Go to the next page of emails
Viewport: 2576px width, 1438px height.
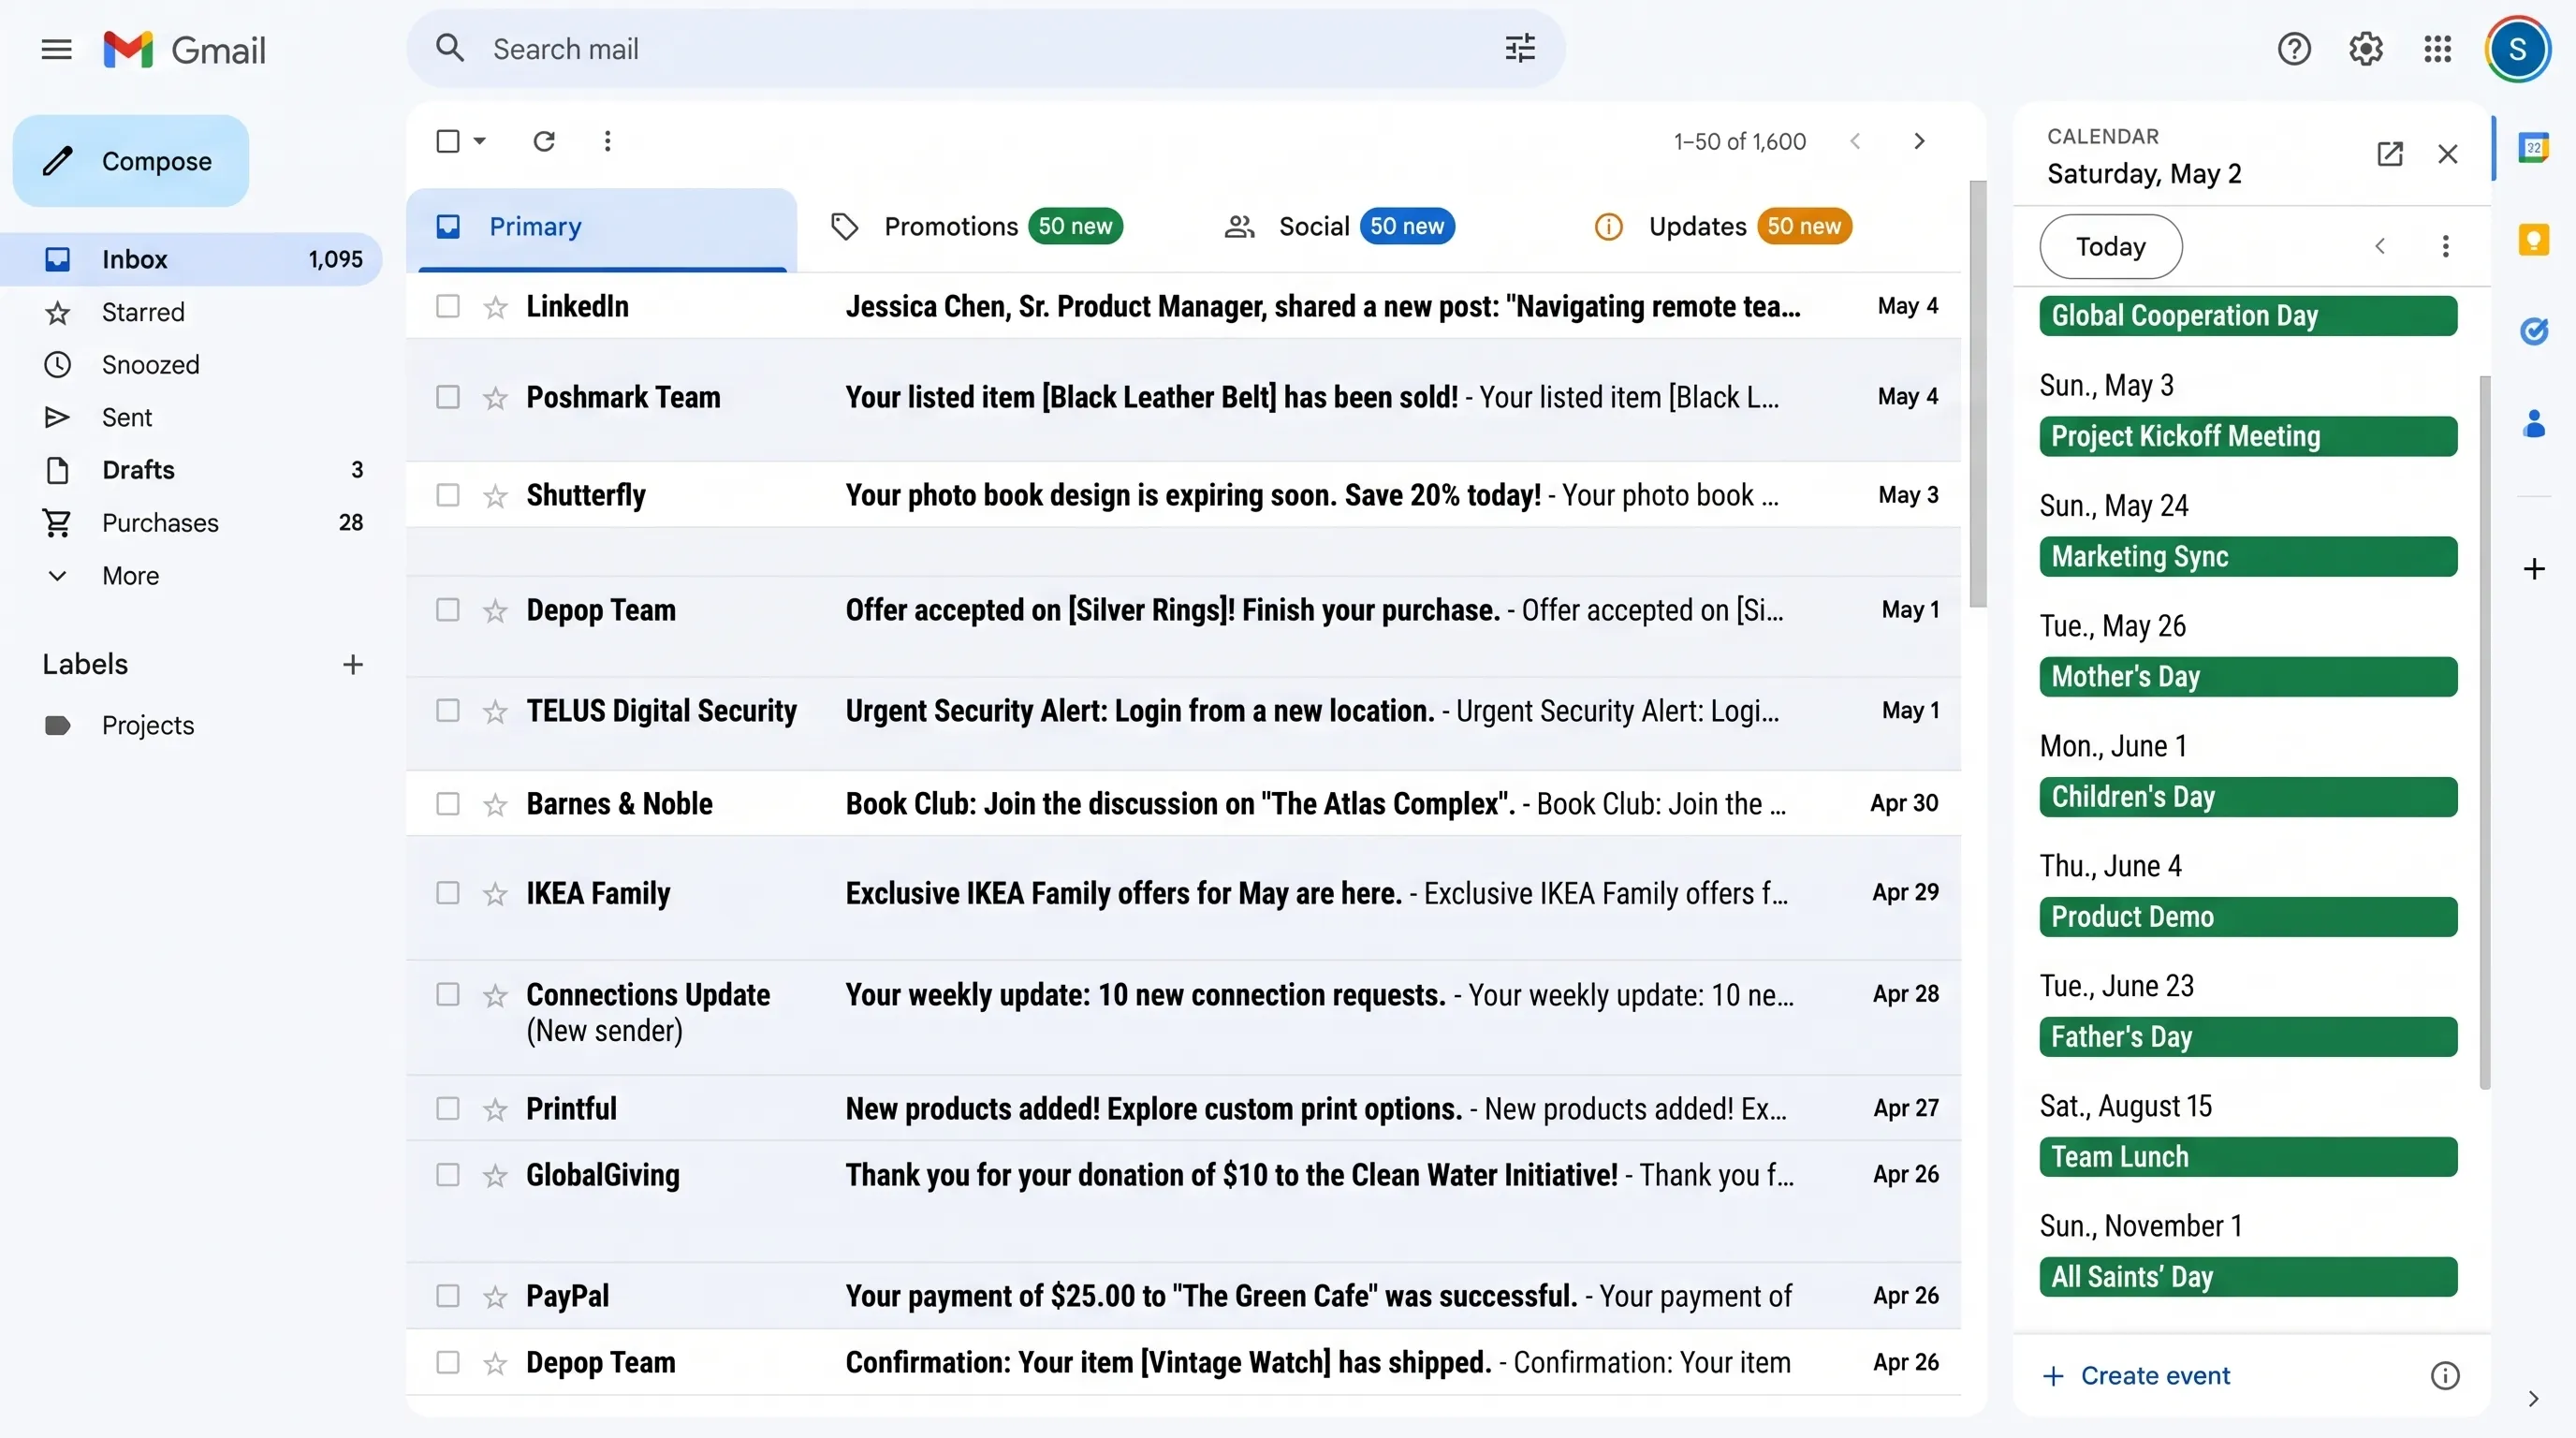[1919, 141]
